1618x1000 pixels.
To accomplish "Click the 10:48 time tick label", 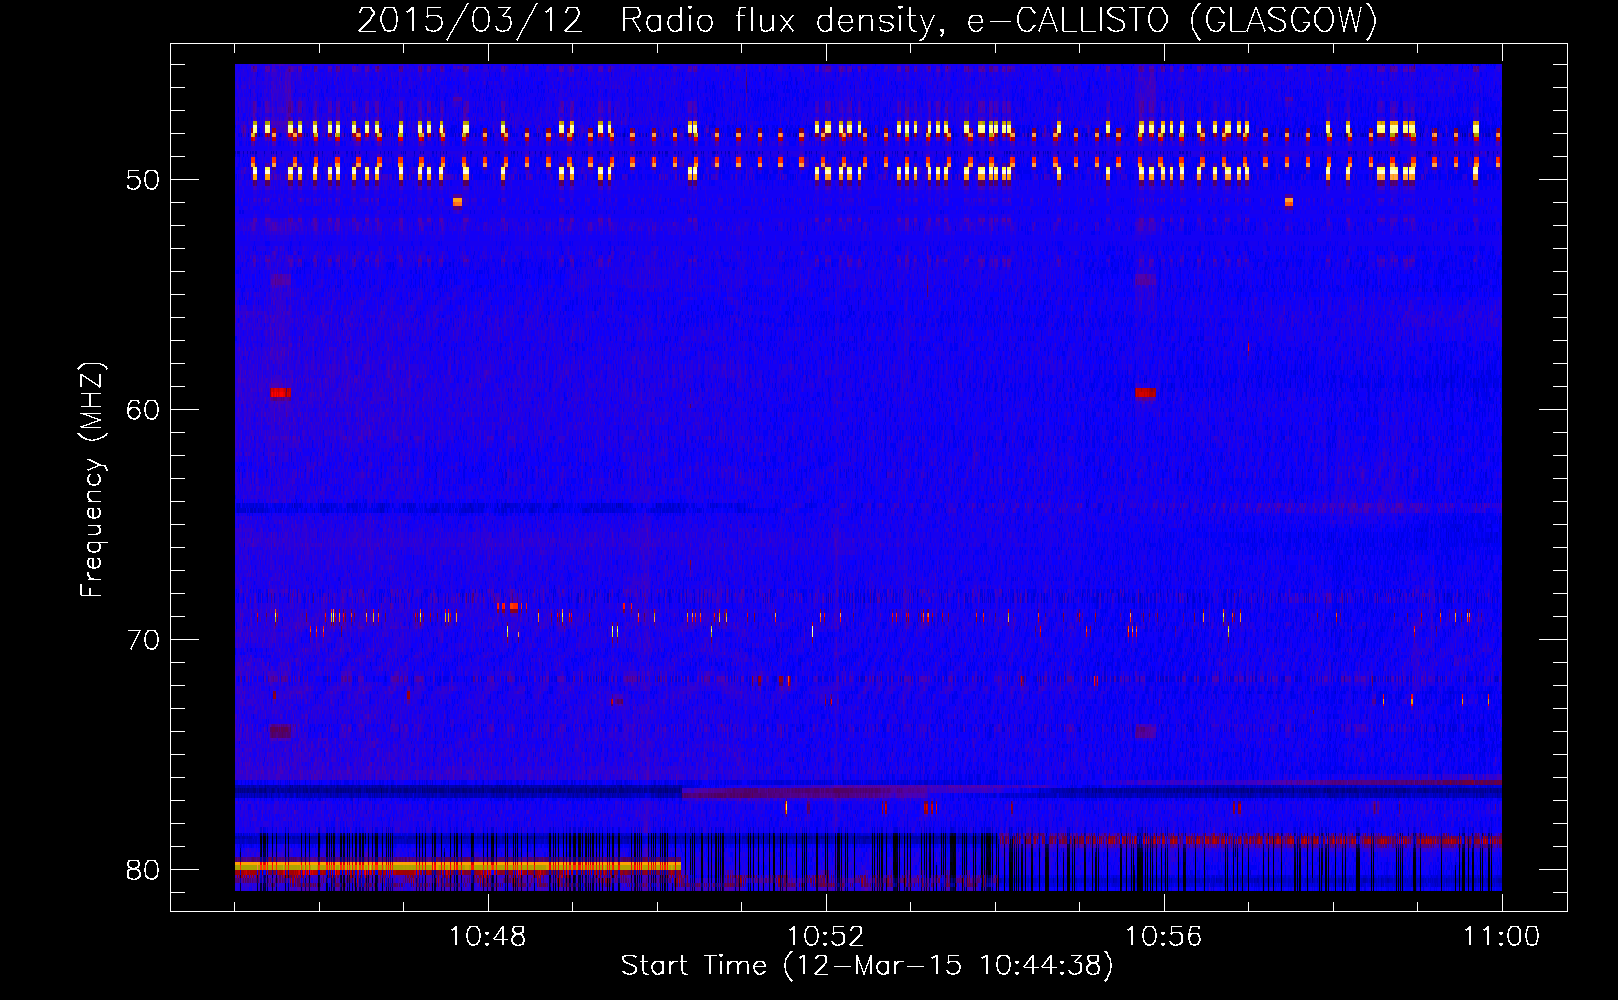I will (x=488, y=936).
